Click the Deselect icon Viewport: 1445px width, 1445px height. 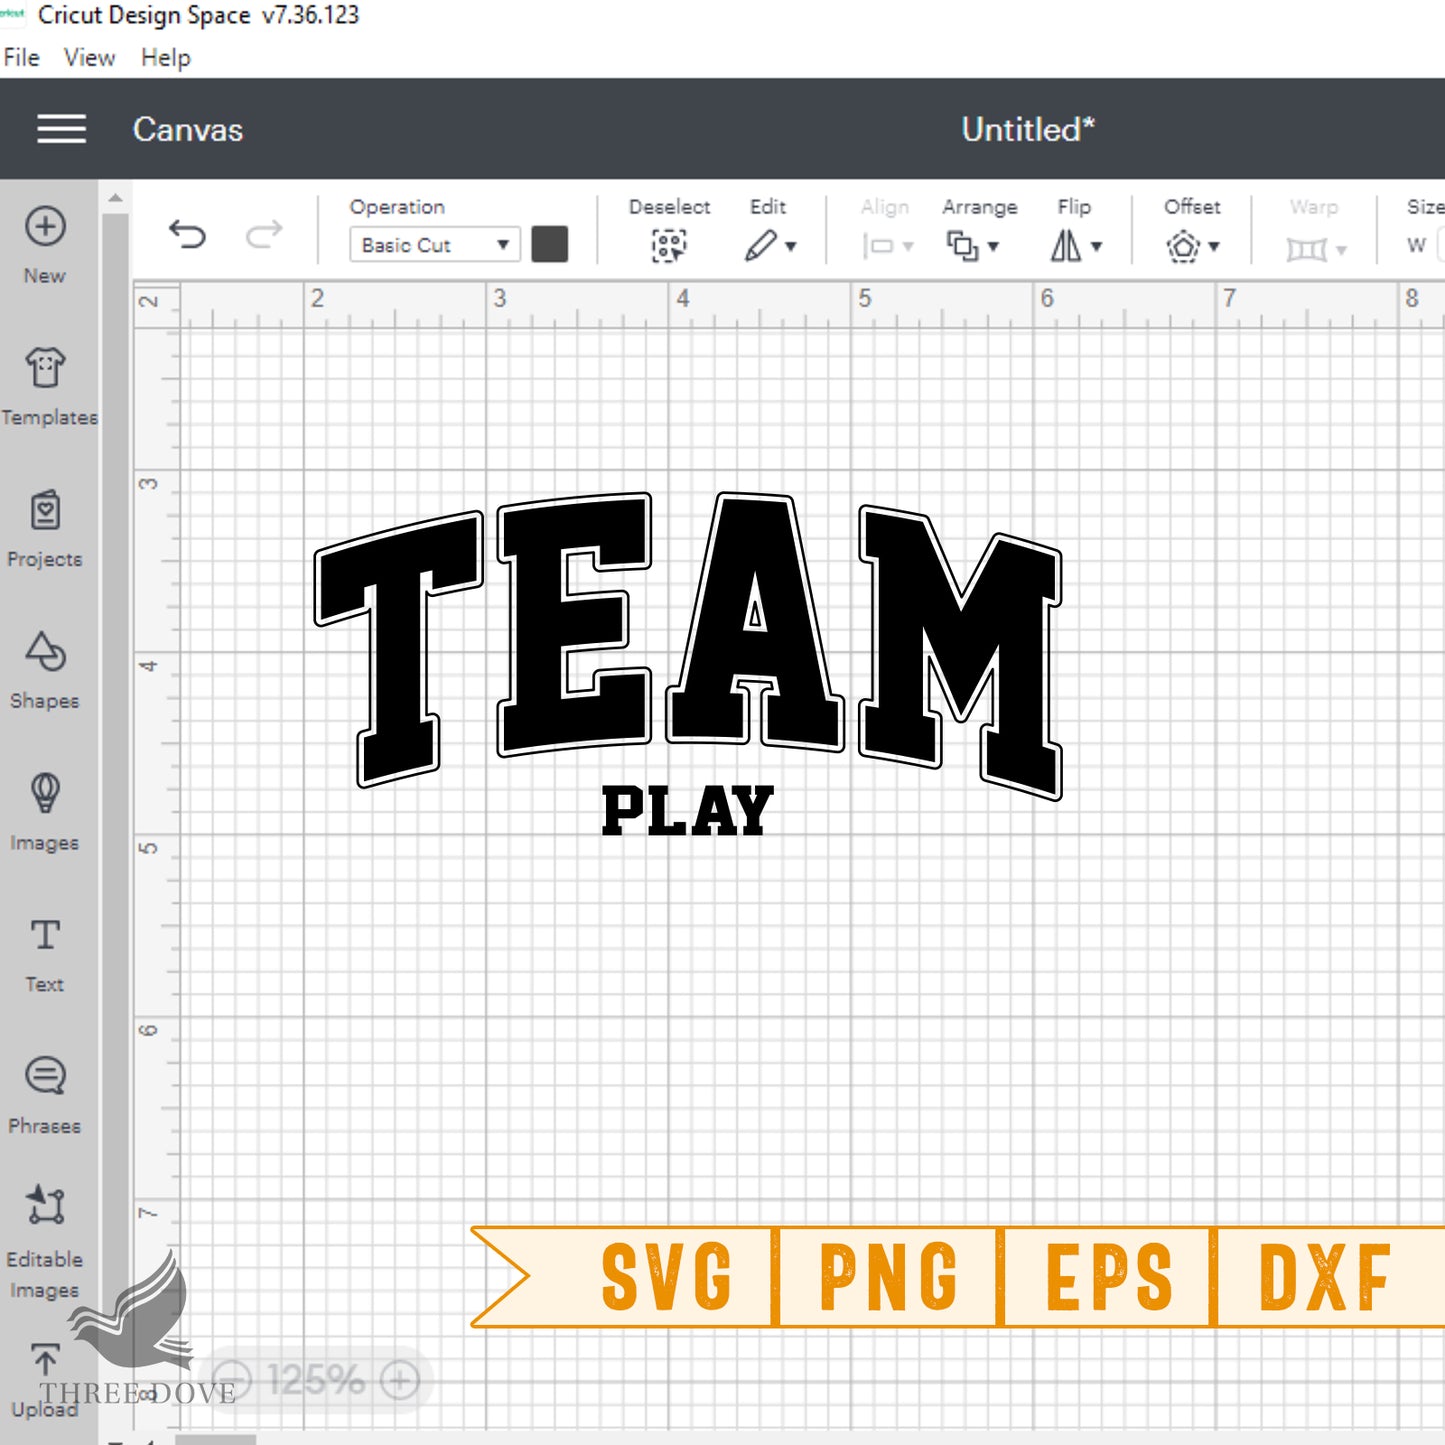[x=669, y=245]
